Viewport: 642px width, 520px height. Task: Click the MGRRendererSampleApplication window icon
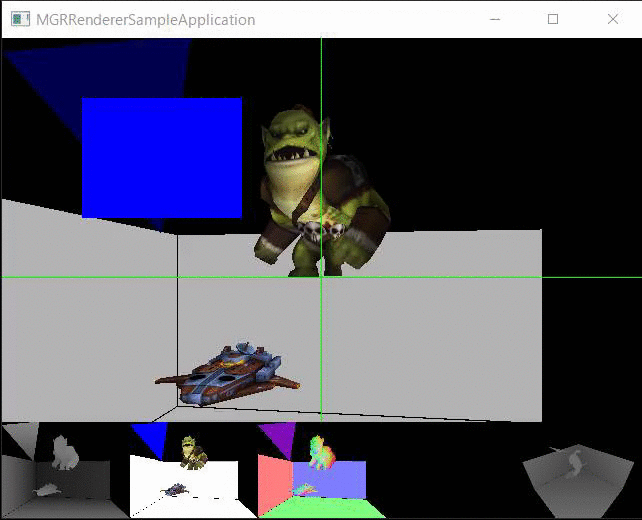(x=20, y=19)
